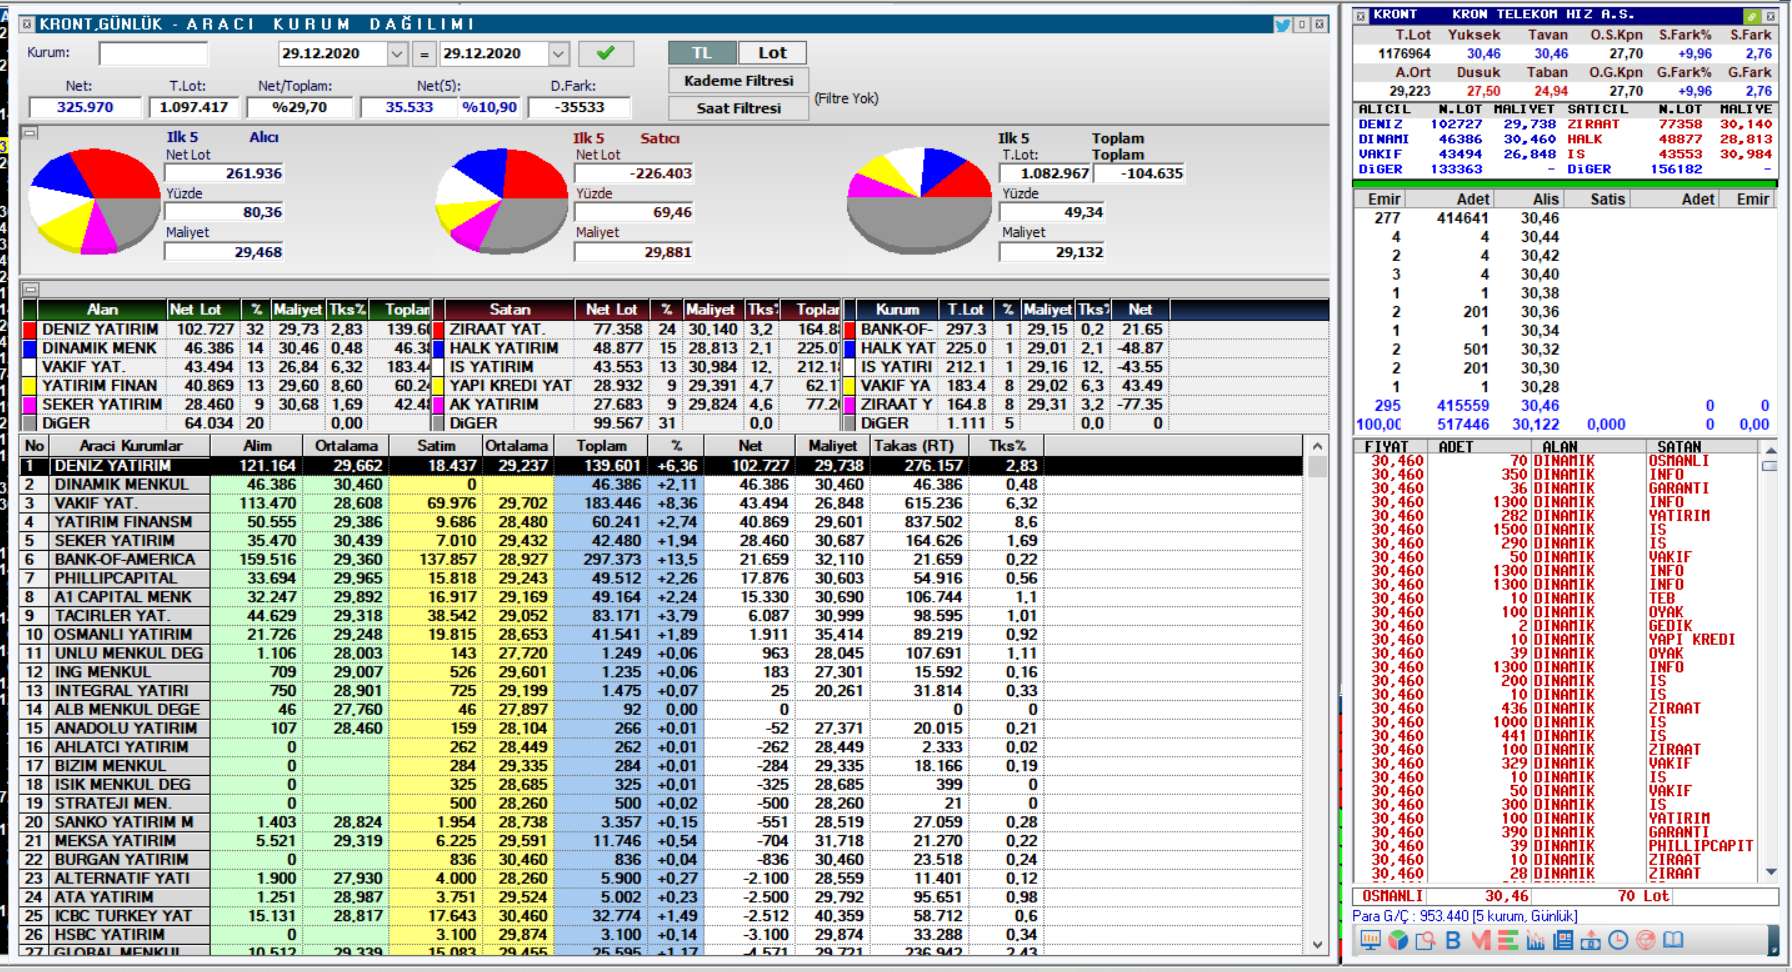1792x972 pixels.
Task: Collapse the top-5 tables section with minus box
Action: (x=30, y=289)
